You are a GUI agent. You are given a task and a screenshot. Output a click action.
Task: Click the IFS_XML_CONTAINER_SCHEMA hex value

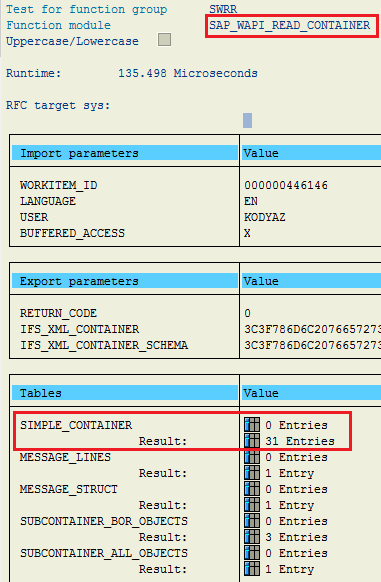(312, 345)
